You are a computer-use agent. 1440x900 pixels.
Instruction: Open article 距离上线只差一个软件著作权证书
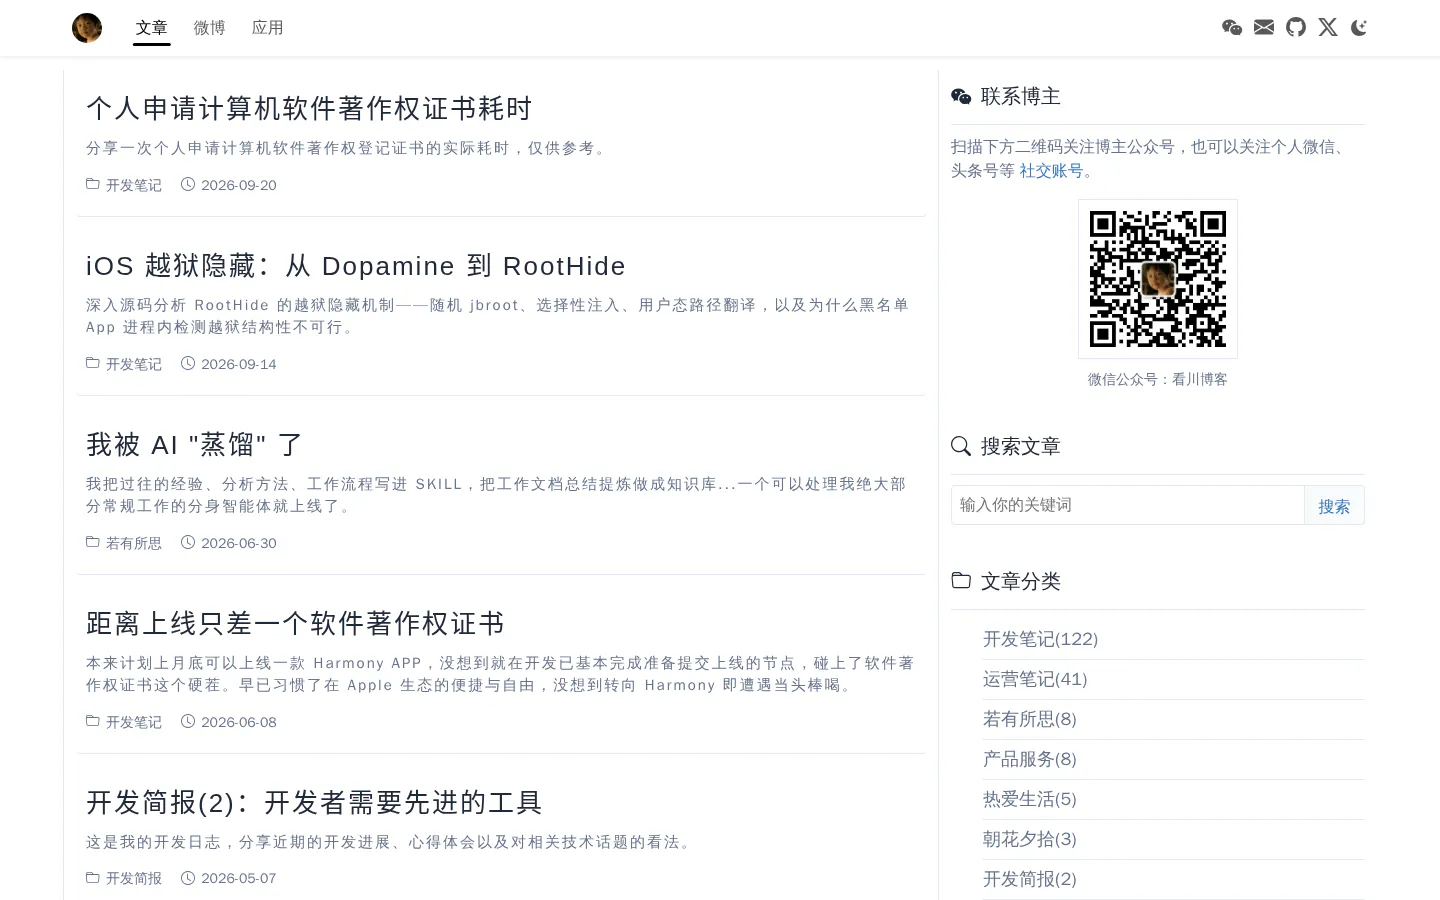point(295,624)
